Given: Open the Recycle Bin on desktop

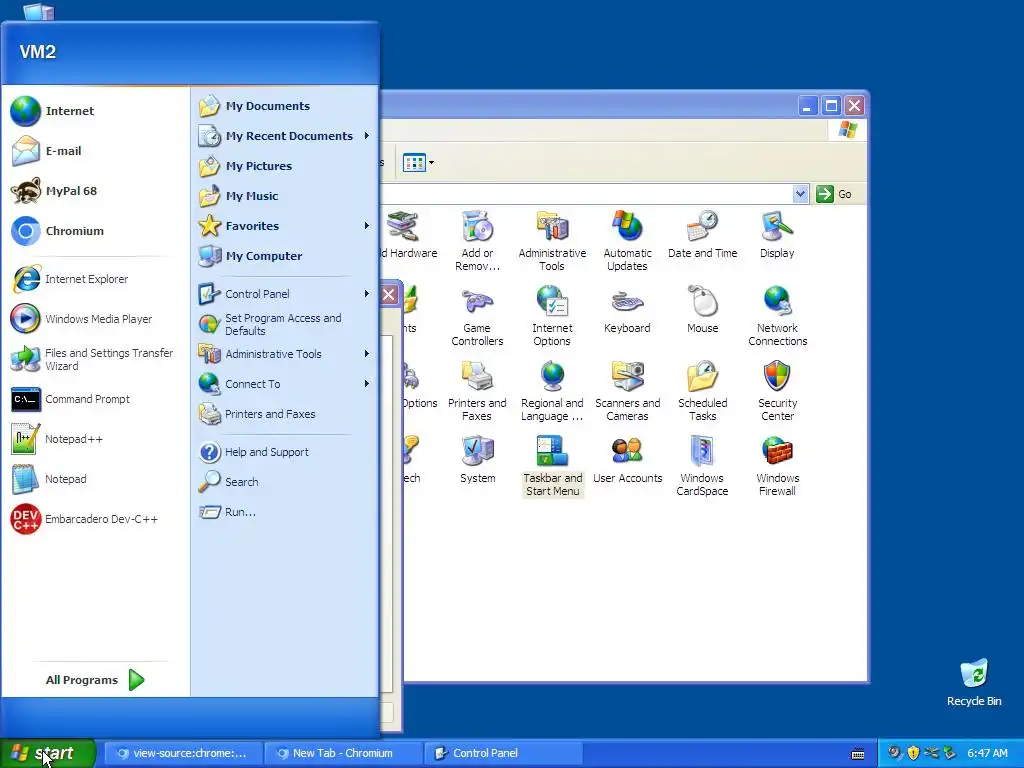Looking at the screenshot, I should click(974, 682).
